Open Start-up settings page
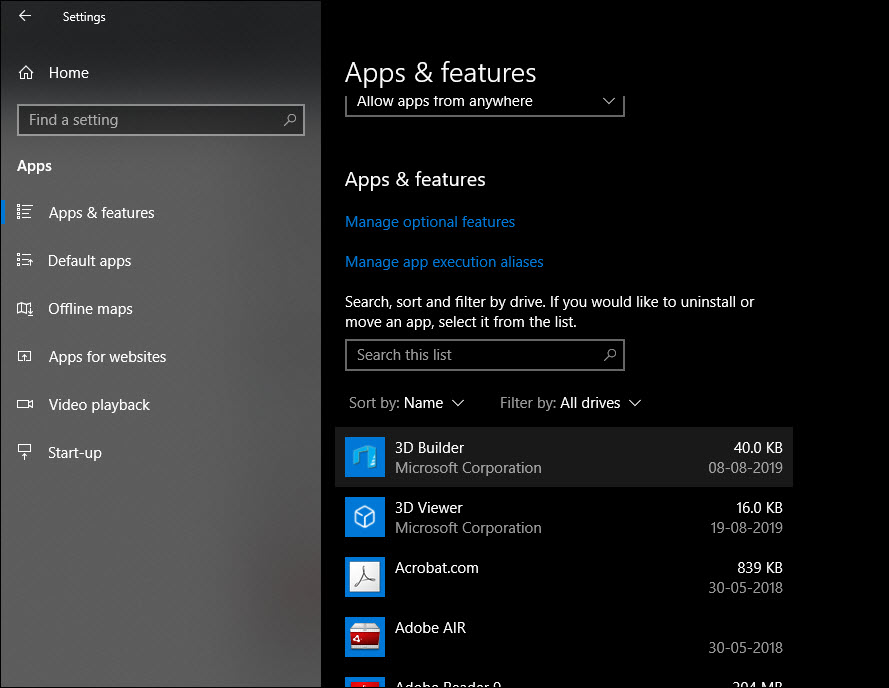889x688 pixels. tap(75, 453)
